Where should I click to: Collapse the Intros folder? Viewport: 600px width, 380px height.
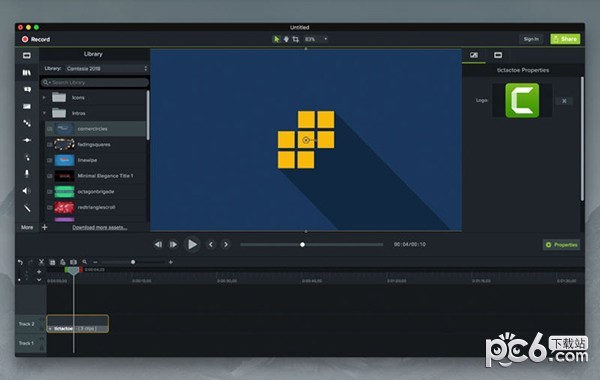44,113
